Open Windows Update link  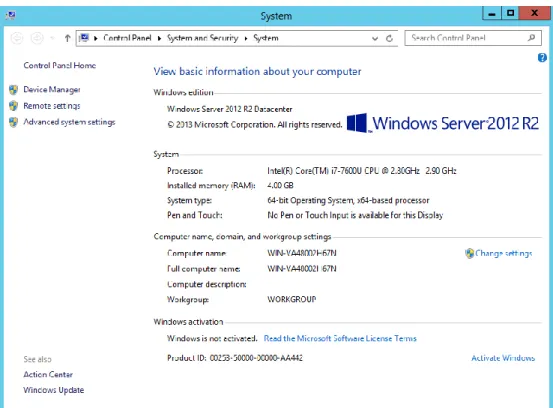point(54,390)
